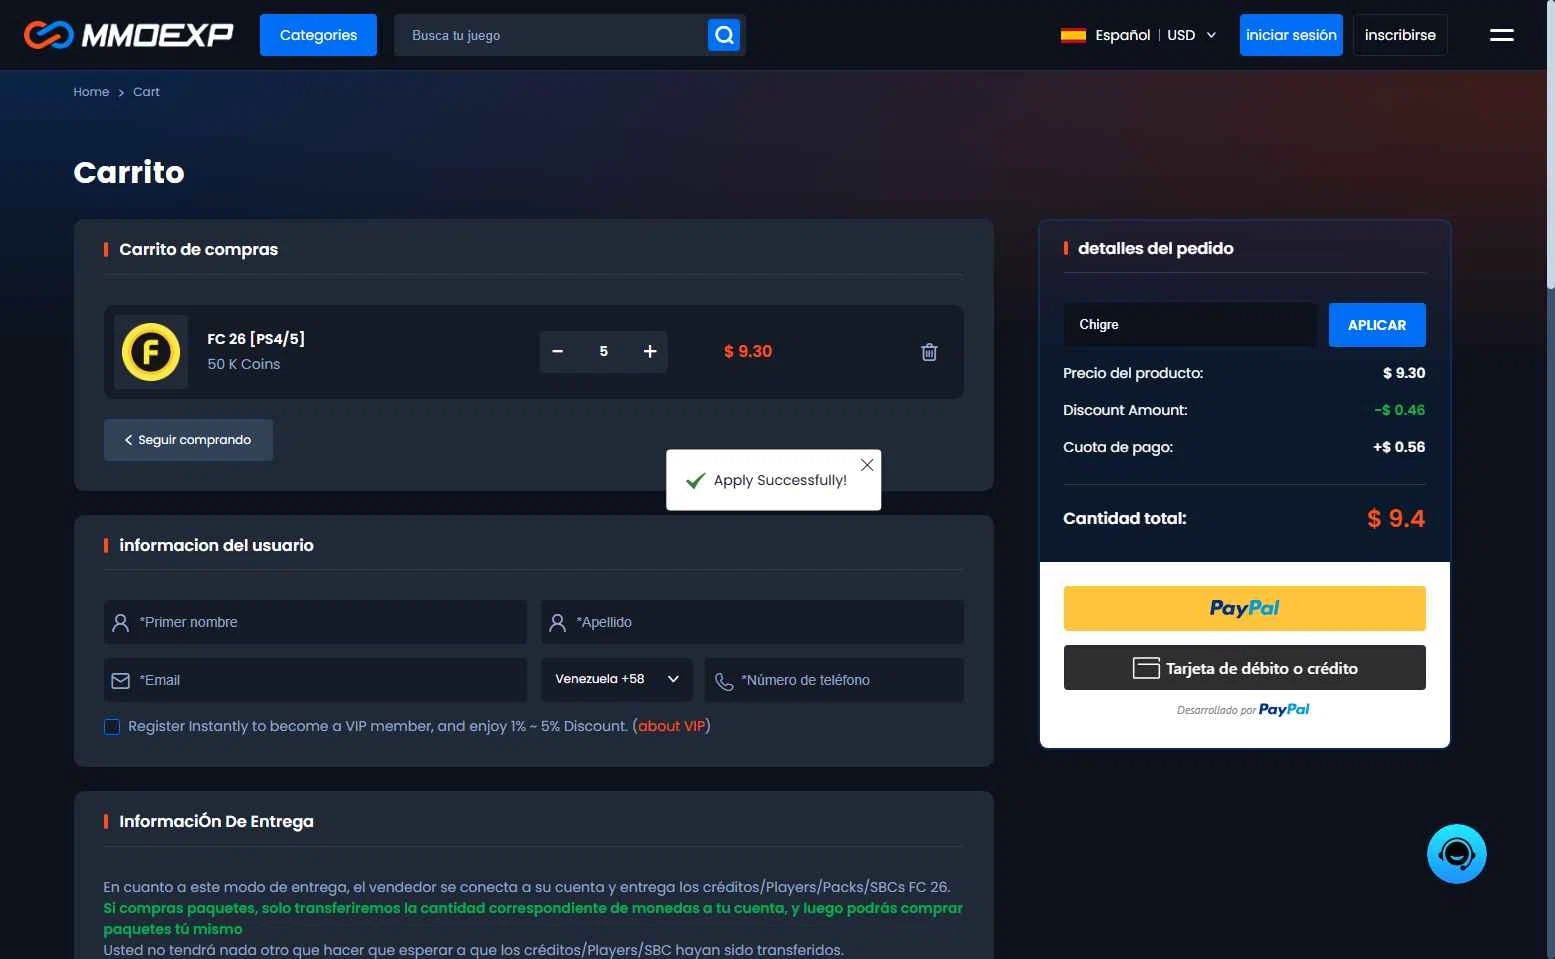Click the inscribirse button
This screenshot has width=1555, height=959.
[1400, 35]
